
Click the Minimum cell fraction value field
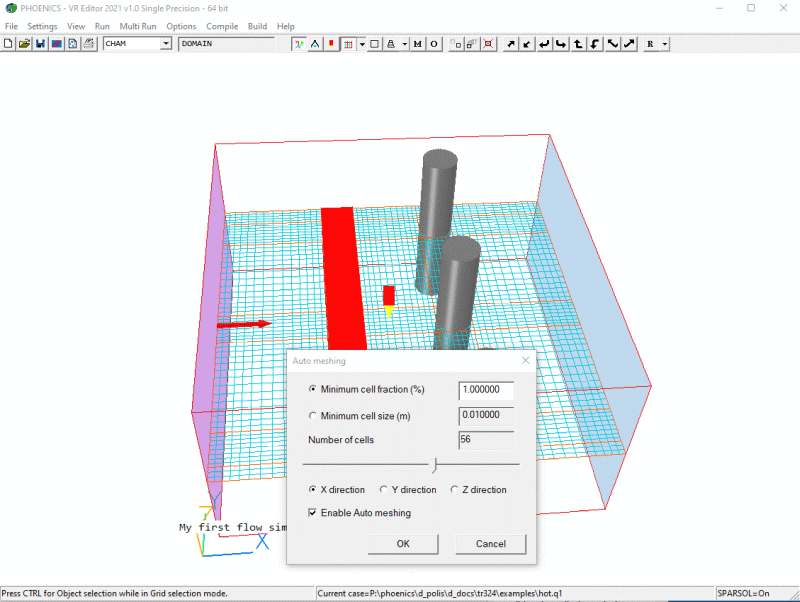point(486,390)
